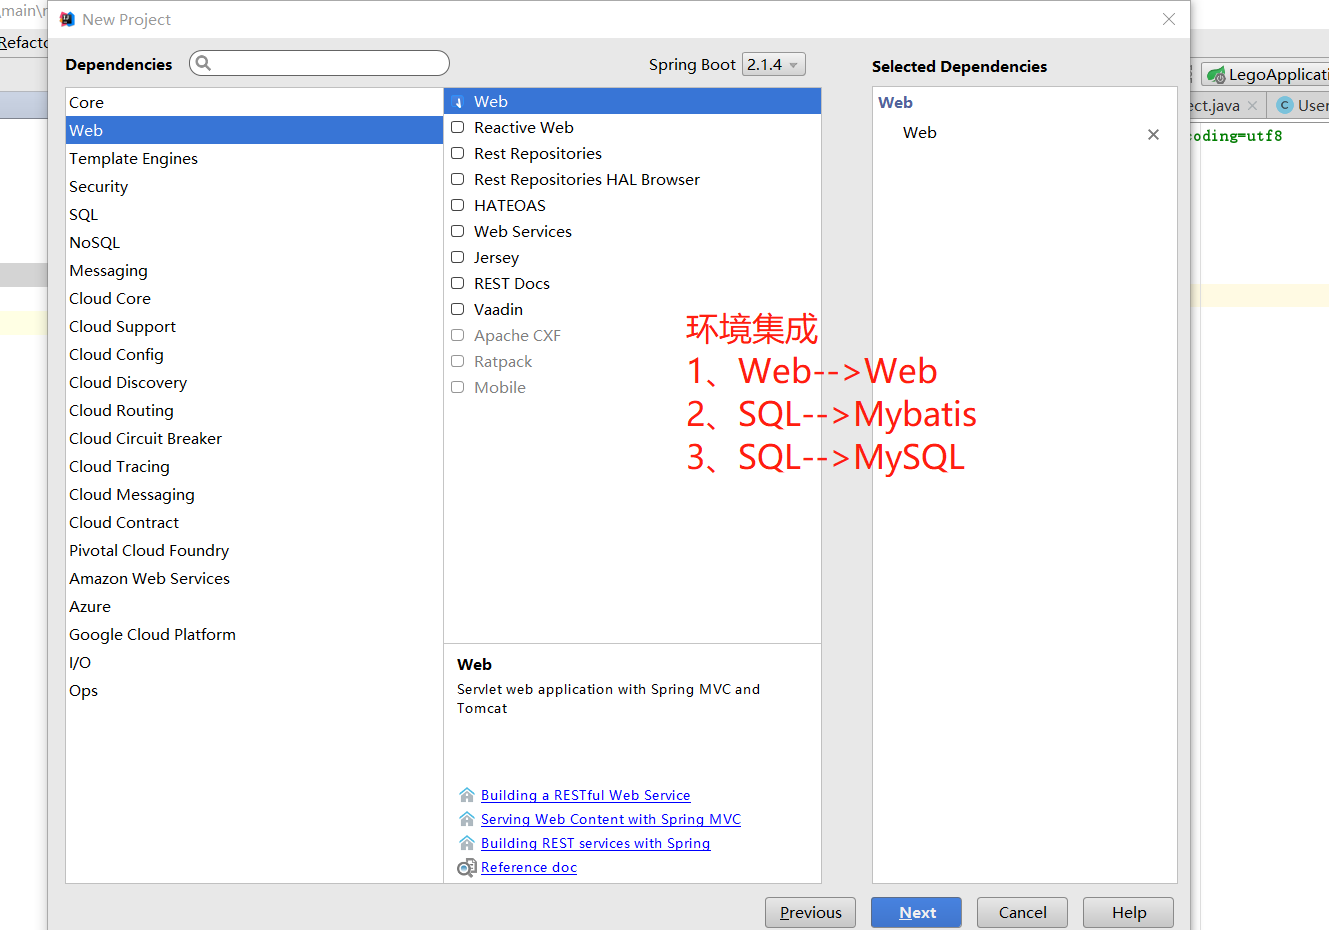Choose the Cloud Contract category
Screen dimensions: 1329x930
(254, 522)
